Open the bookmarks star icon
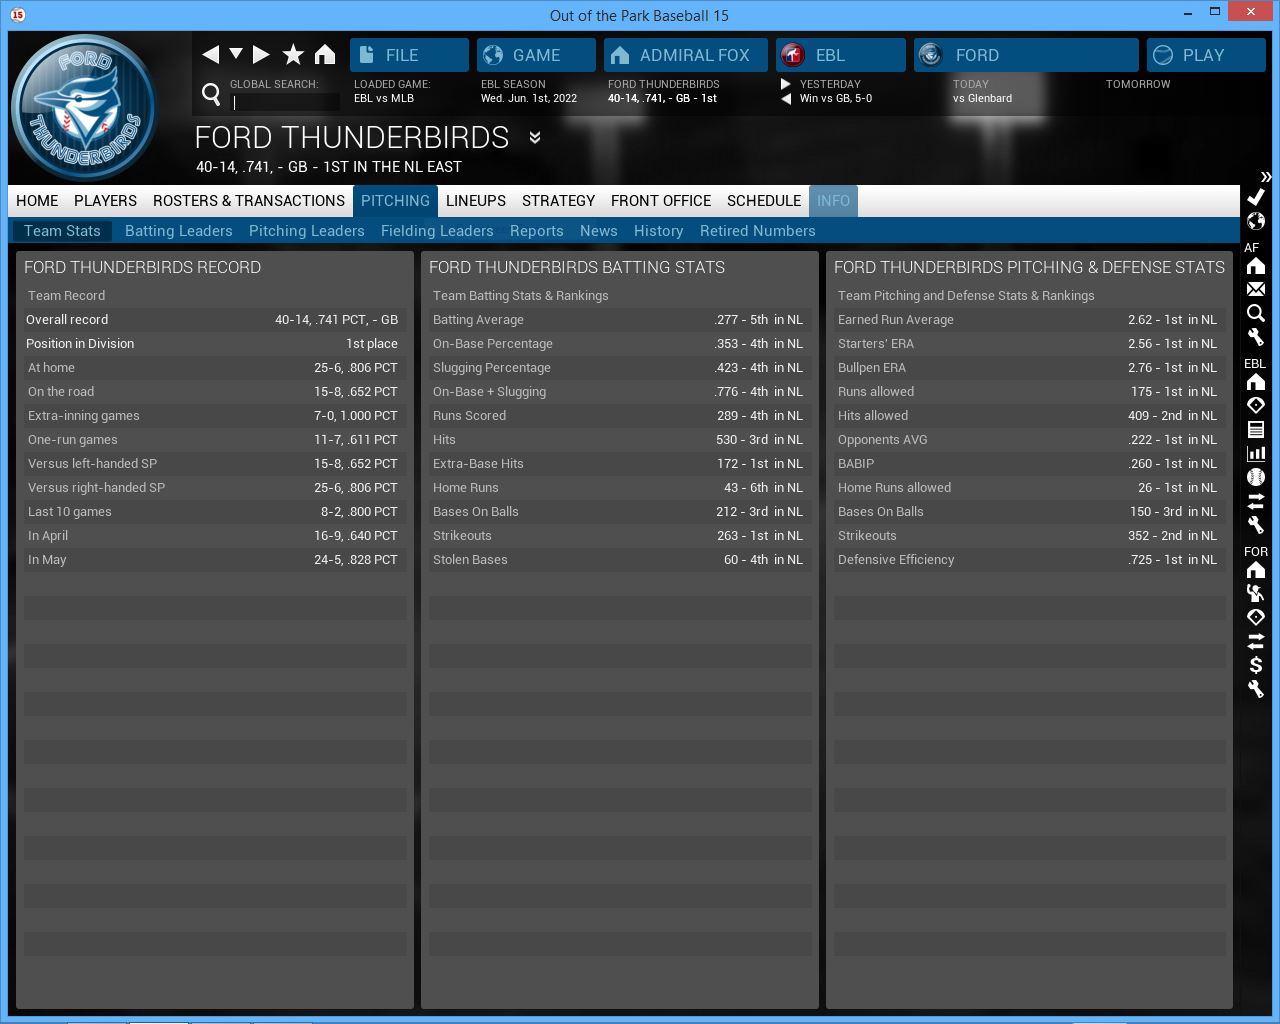1280x1024 pixels. [293, 54]
